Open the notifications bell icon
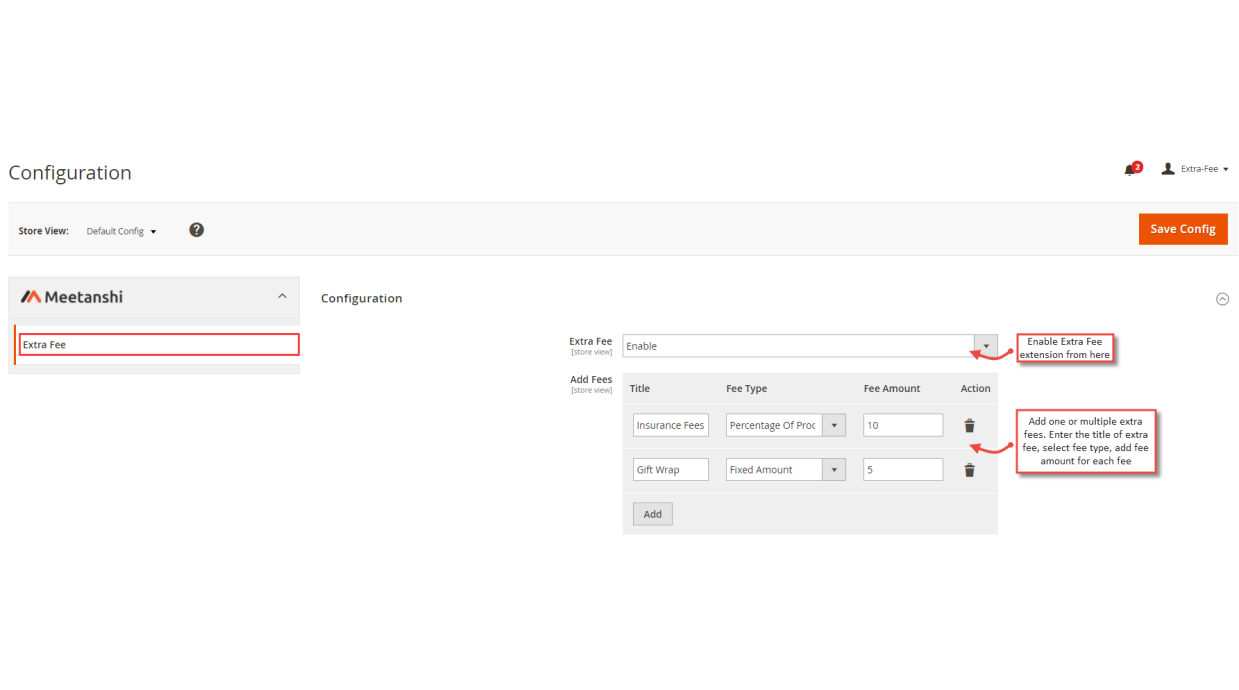This screenshot has height=690, width=1239. click(x=1132, y=169)
